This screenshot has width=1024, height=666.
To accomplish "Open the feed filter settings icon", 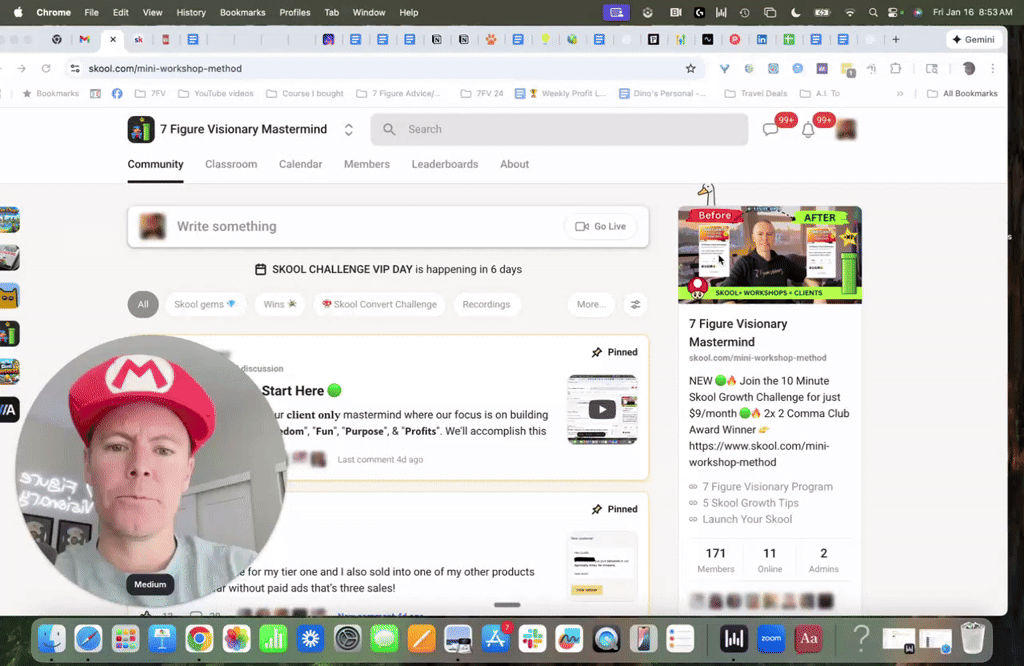I will pyautogui.click(x=635, y=304).
